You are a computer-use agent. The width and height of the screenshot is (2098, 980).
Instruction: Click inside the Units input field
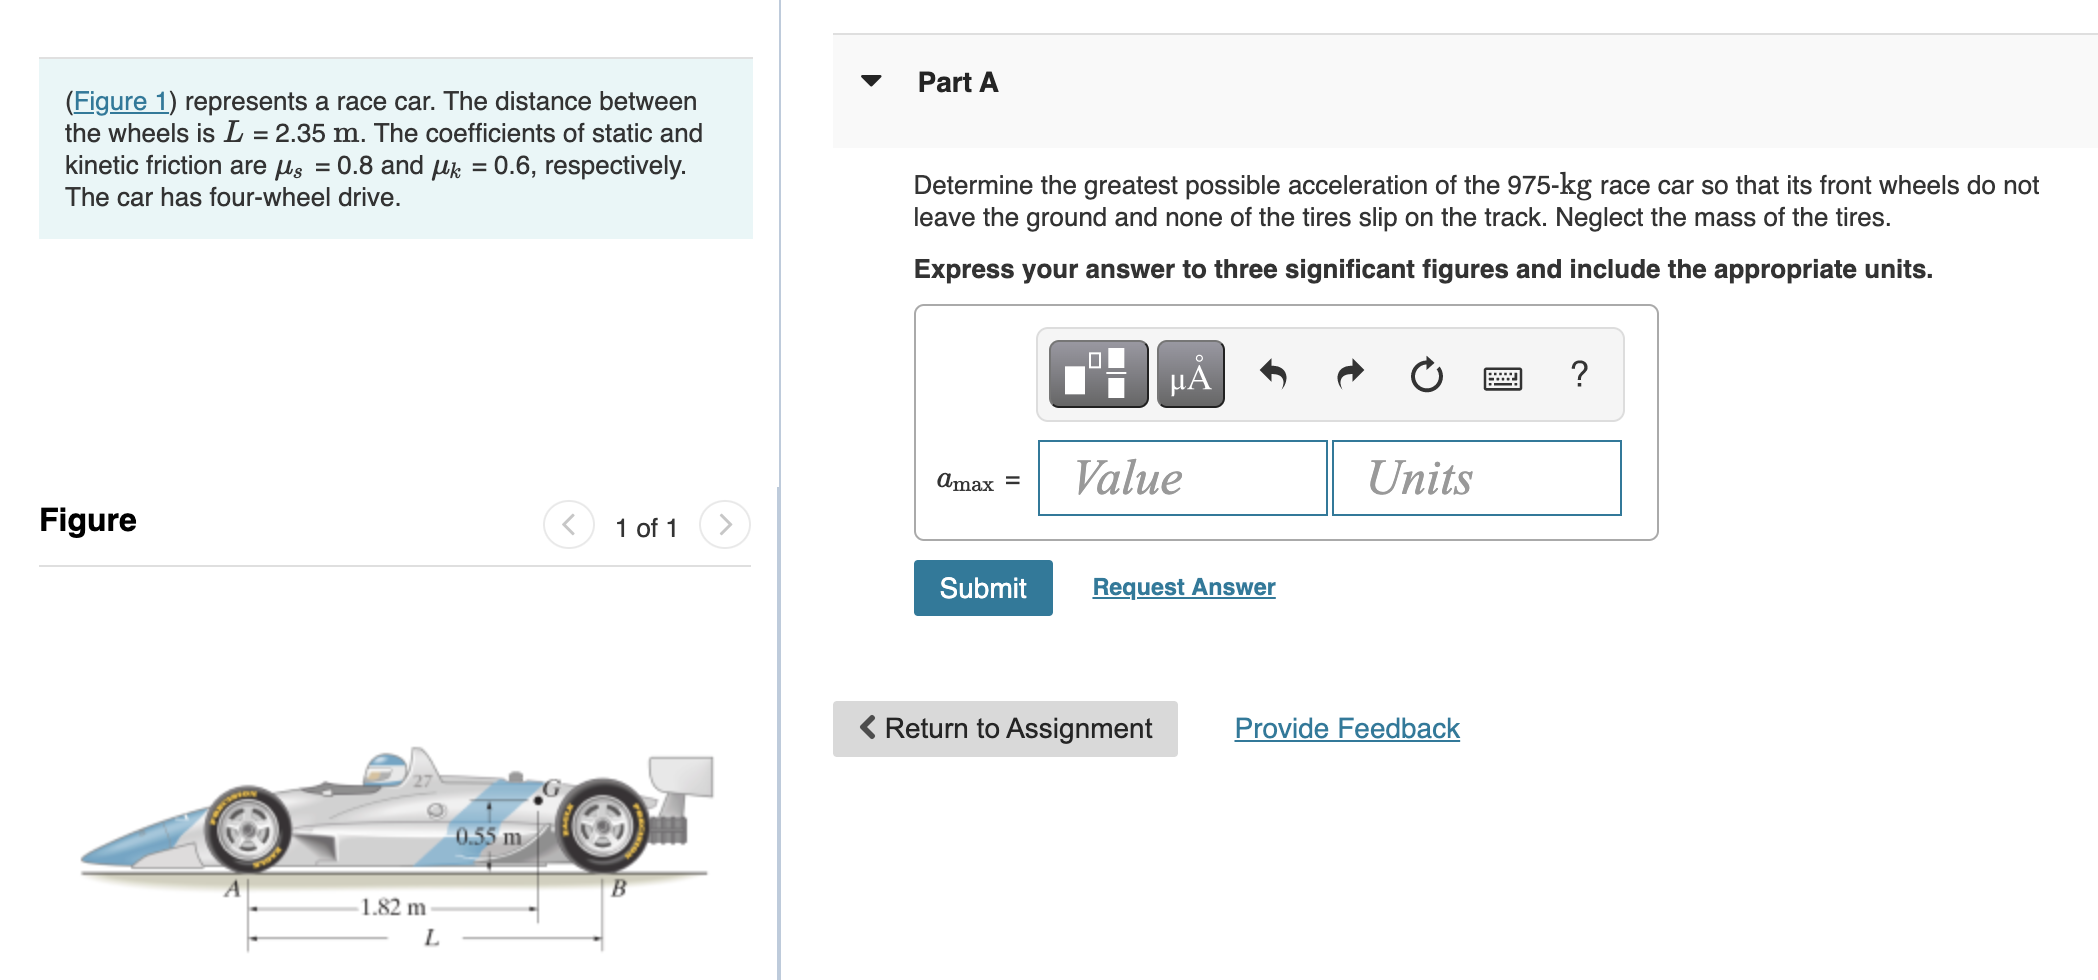(1475, 478)
